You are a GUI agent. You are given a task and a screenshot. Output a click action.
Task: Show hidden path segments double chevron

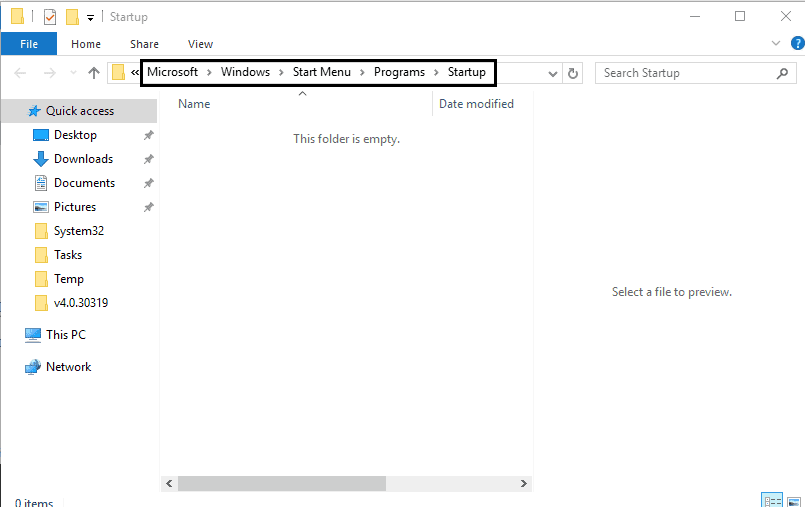point(135,72)
